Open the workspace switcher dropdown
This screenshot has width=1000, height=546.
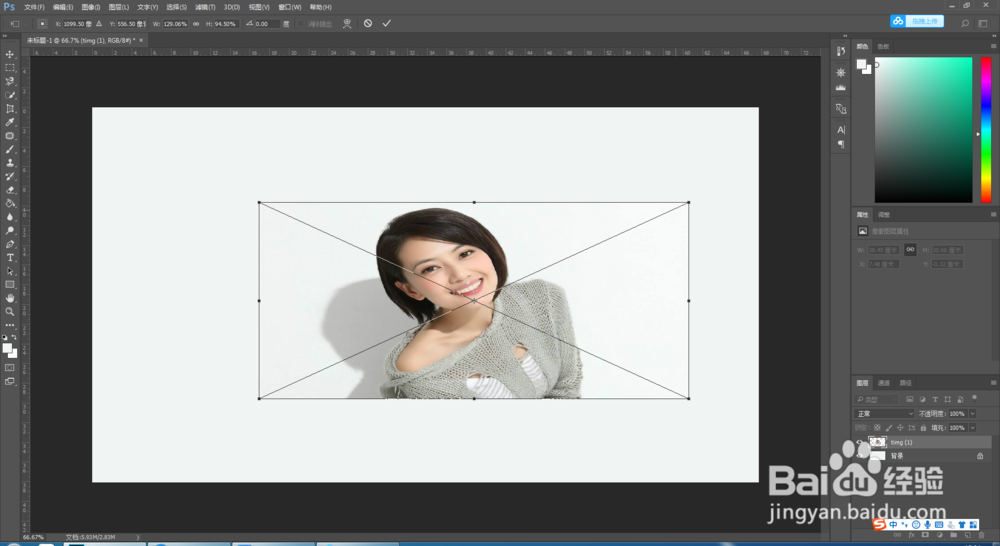(983, 24)
